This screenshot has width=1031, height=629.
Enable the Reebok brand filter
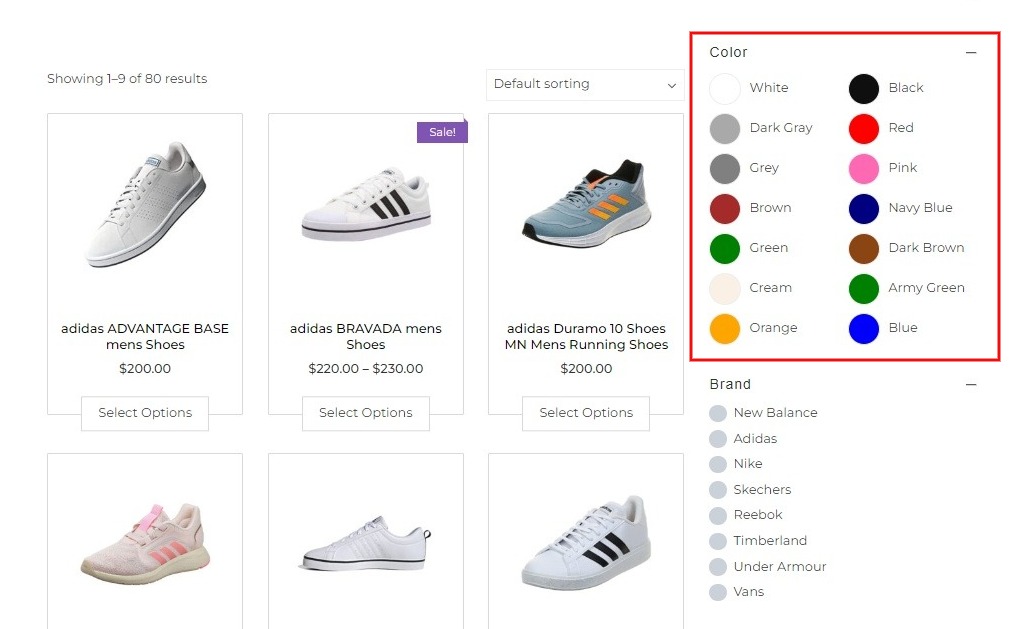coord(717,515)
